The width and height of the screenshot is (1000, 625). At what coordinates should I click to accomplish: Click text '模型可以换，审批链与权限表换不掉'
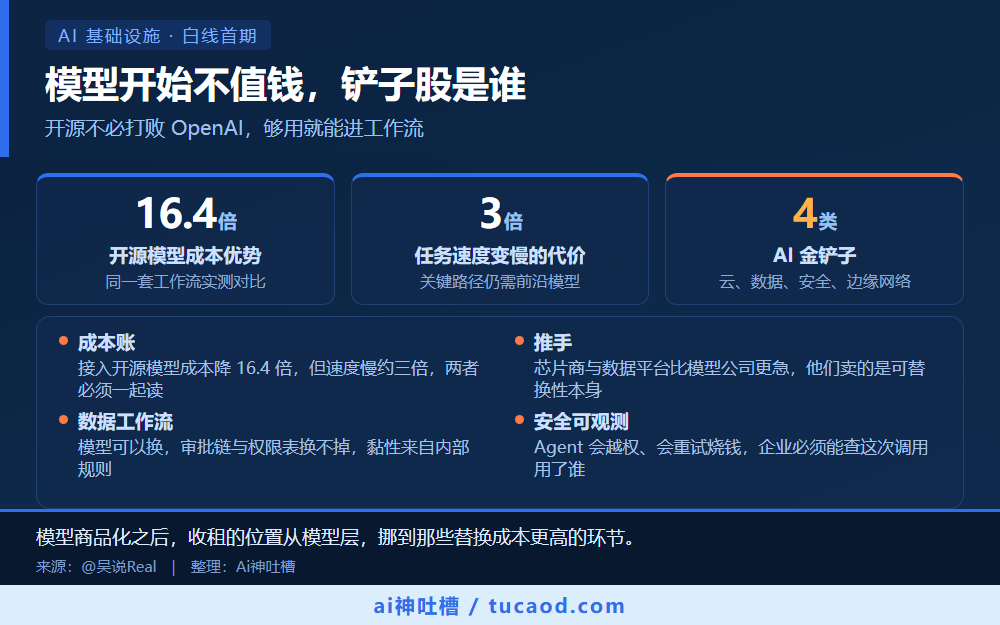pos(214,448)
